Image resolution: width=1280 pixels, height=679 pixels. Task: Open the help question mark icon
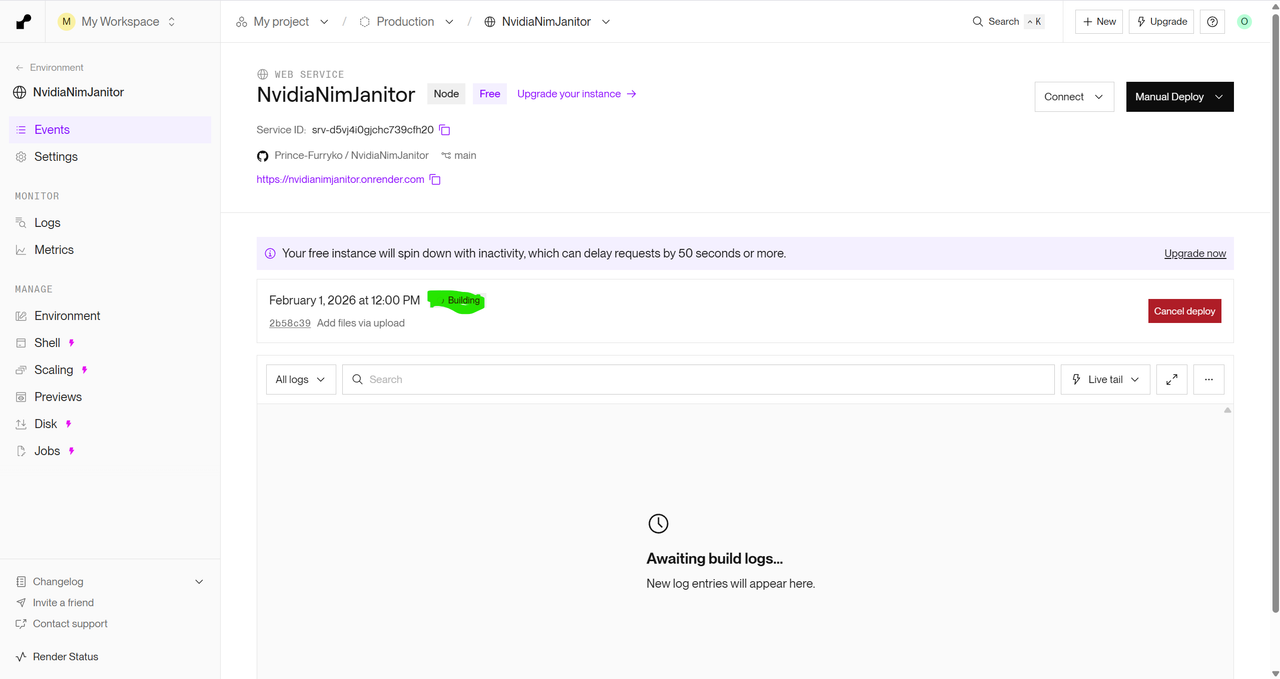(x=1212, y=21)
